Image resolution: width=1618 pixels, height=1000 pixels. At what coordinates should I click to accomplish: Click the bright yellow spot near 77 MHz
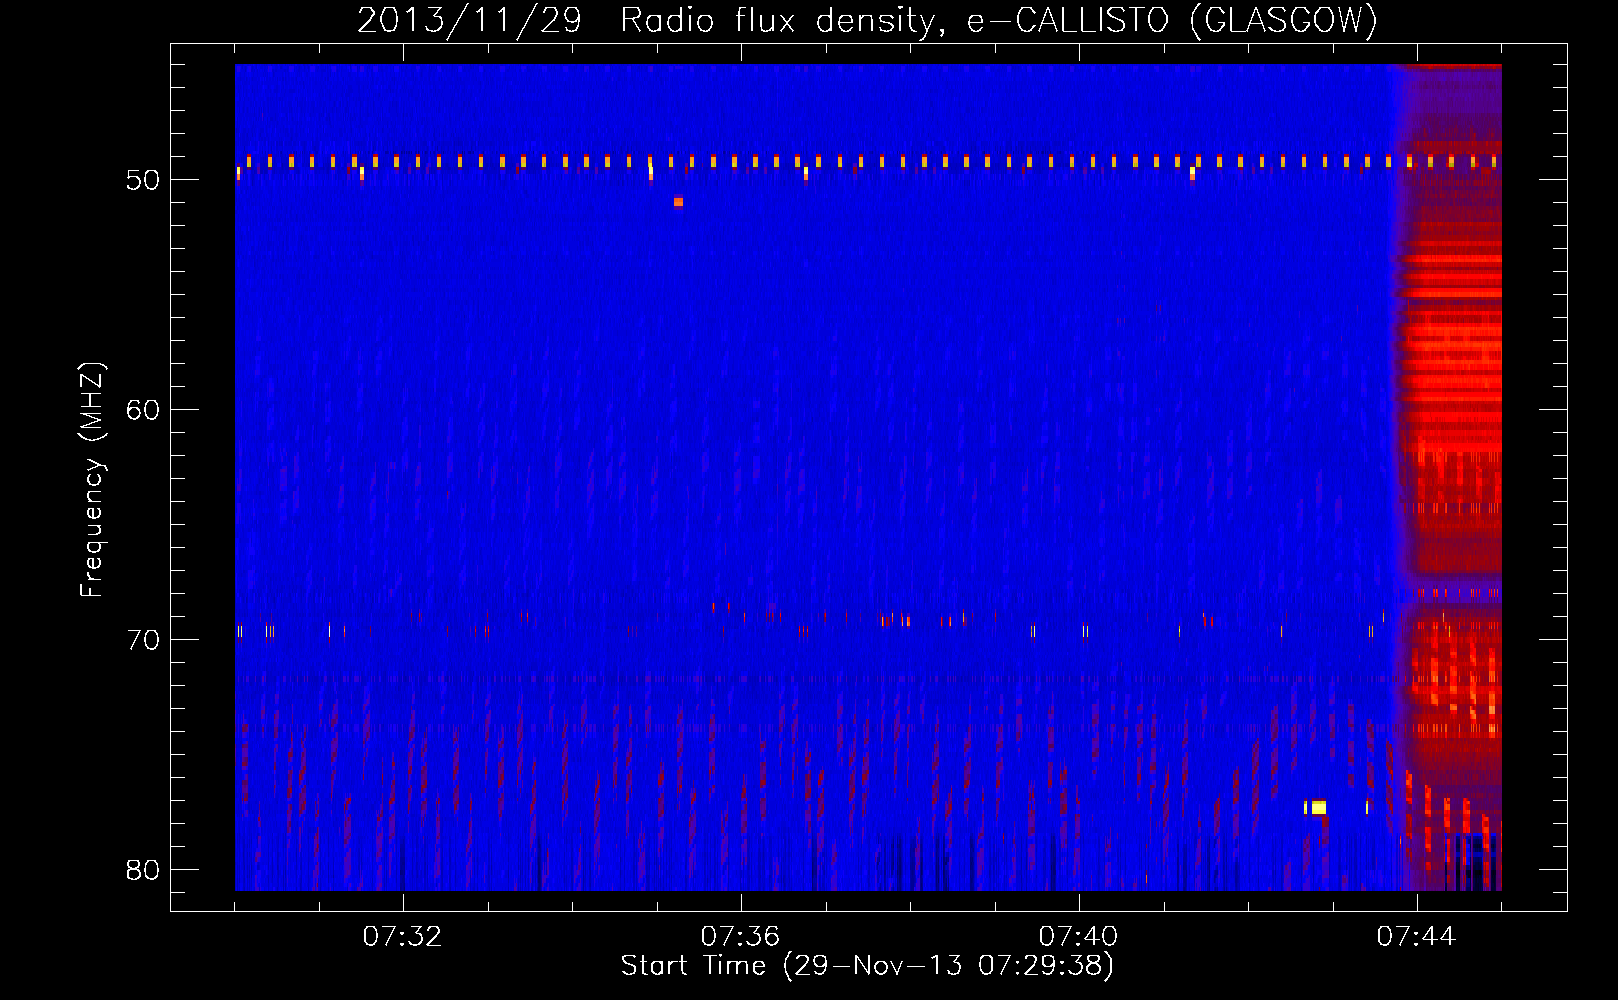click(1318, 807)
